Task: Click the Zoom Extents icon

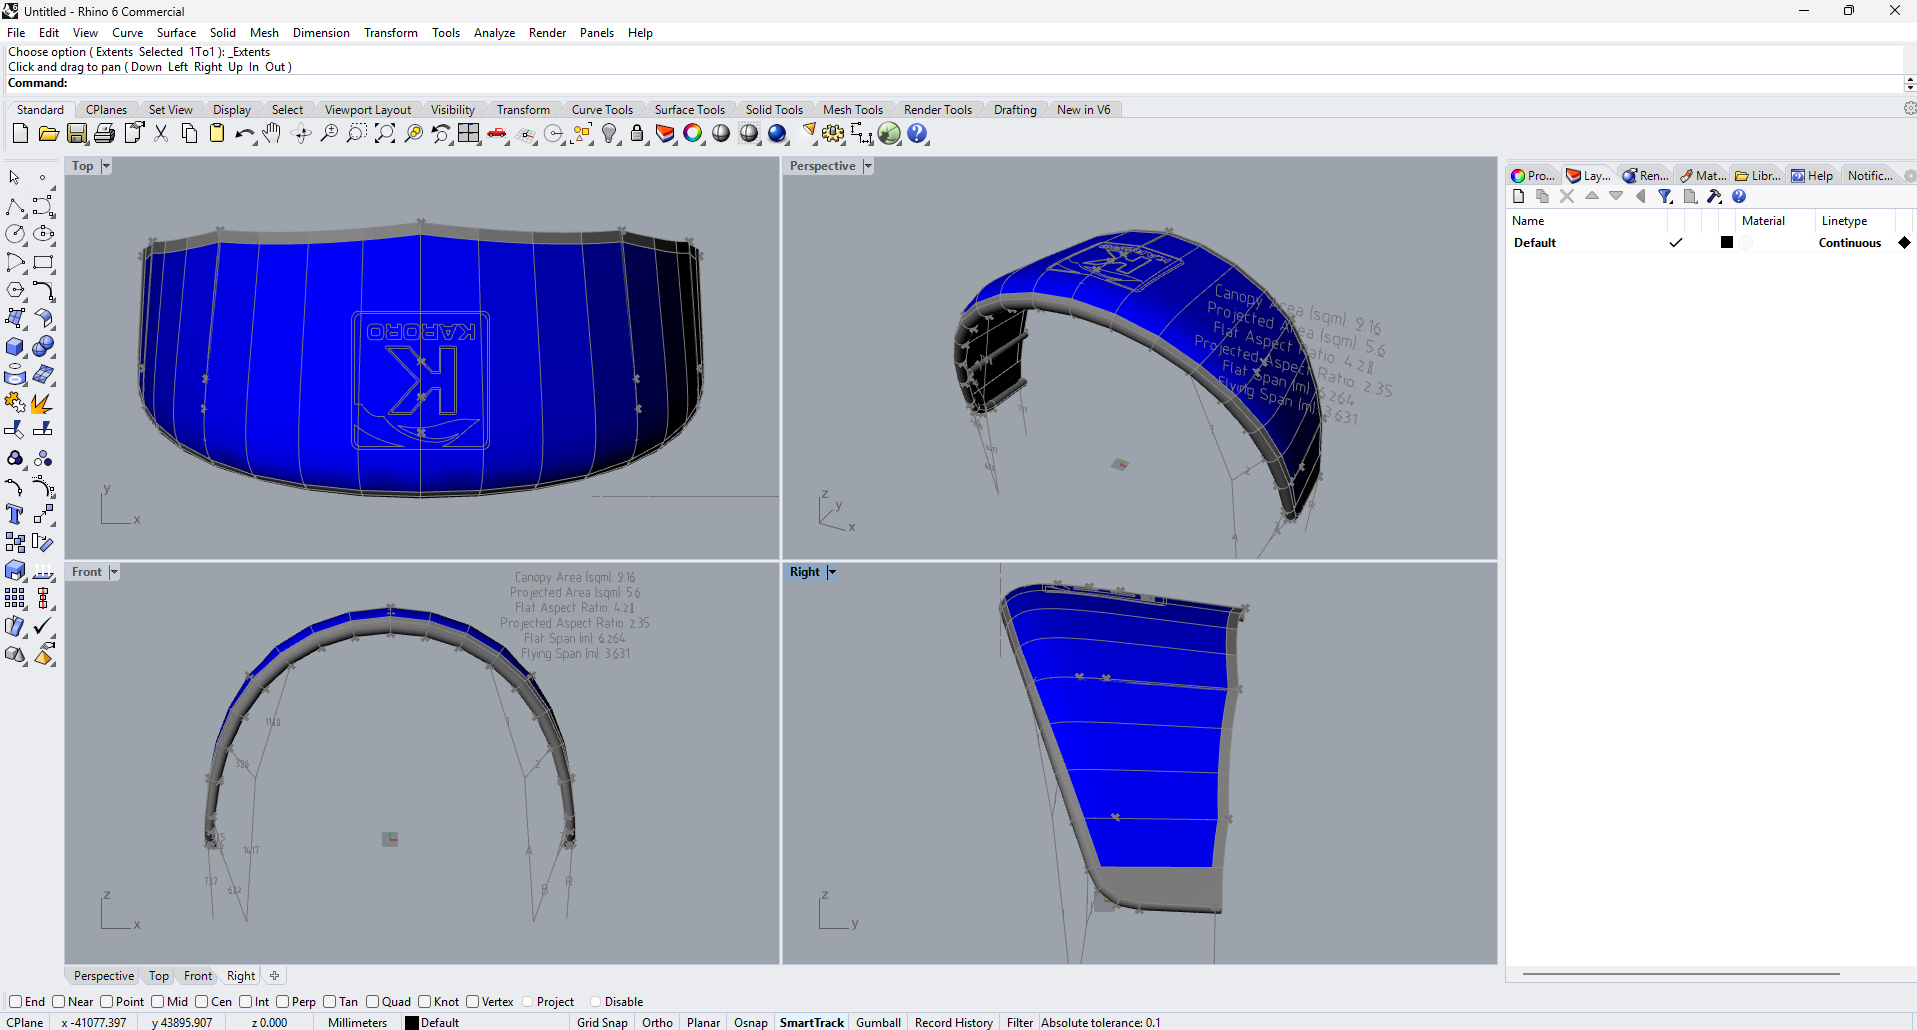Action: [385, 133]
